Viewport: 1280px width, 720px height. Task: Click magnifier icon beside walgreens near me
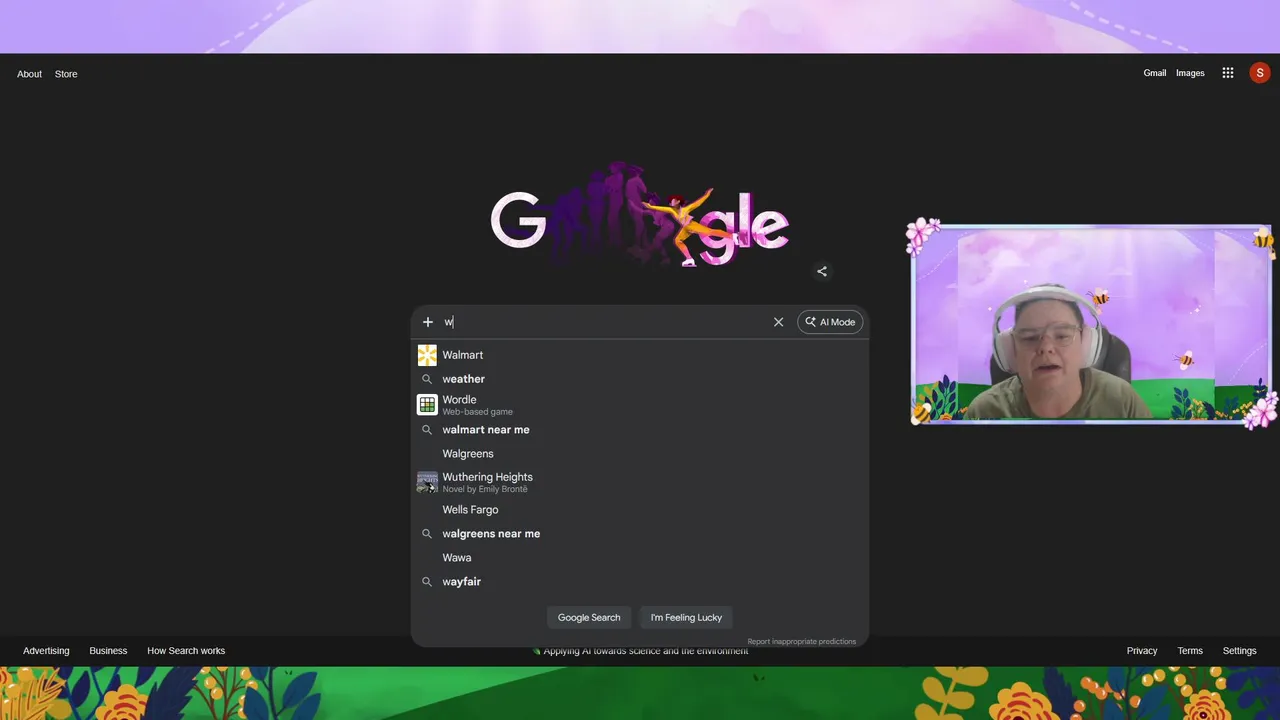[427, 534]
